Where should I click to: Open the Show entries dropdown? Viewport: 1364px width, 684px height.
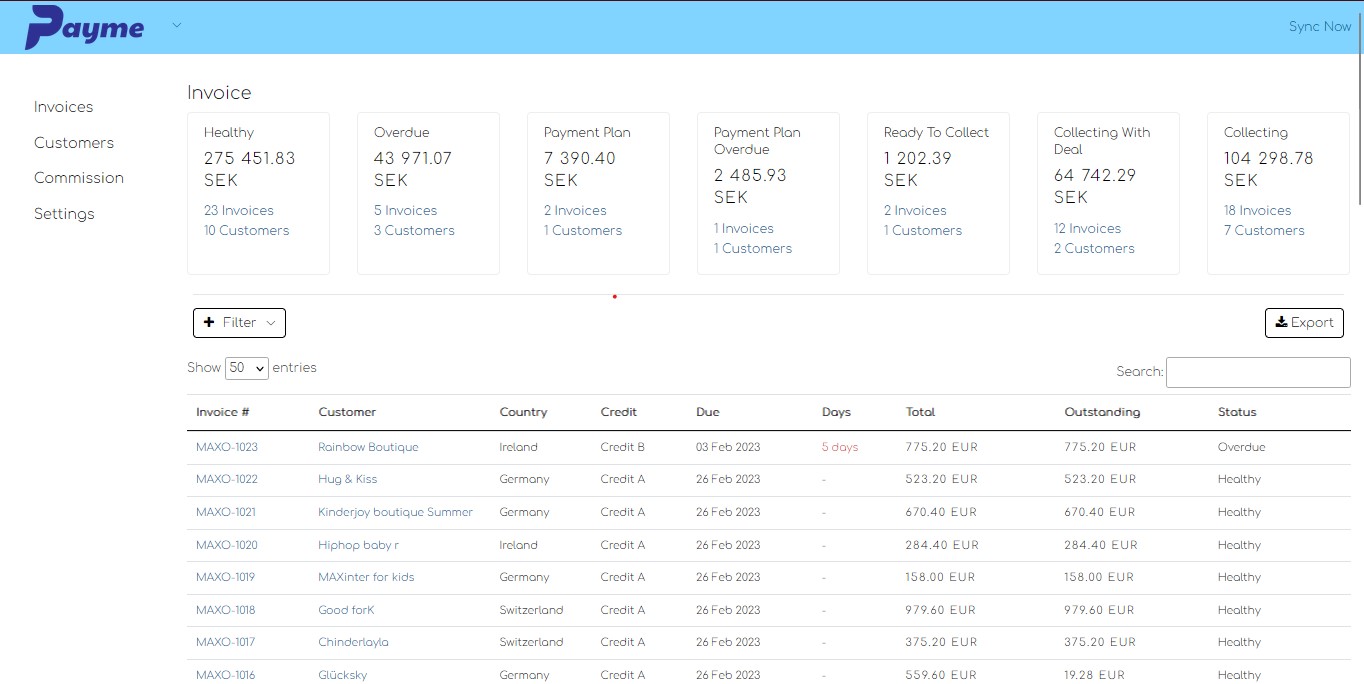pos(247,368)
